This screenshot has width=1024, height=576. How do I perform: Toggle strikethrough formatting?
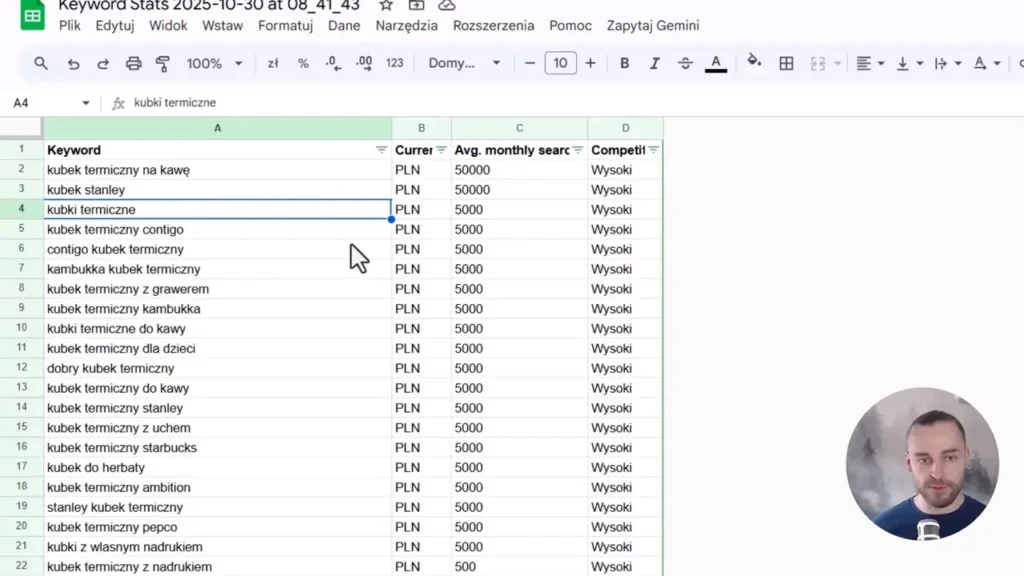685,63
